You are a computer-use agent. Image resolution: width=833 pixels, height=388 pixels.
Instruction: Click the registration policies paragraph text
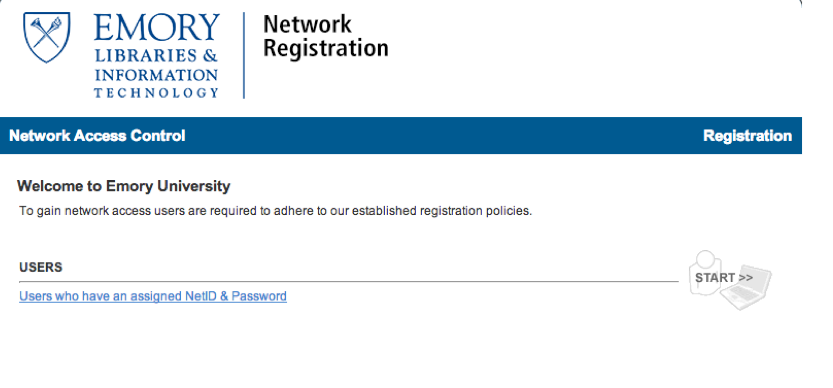click(276, 211)
